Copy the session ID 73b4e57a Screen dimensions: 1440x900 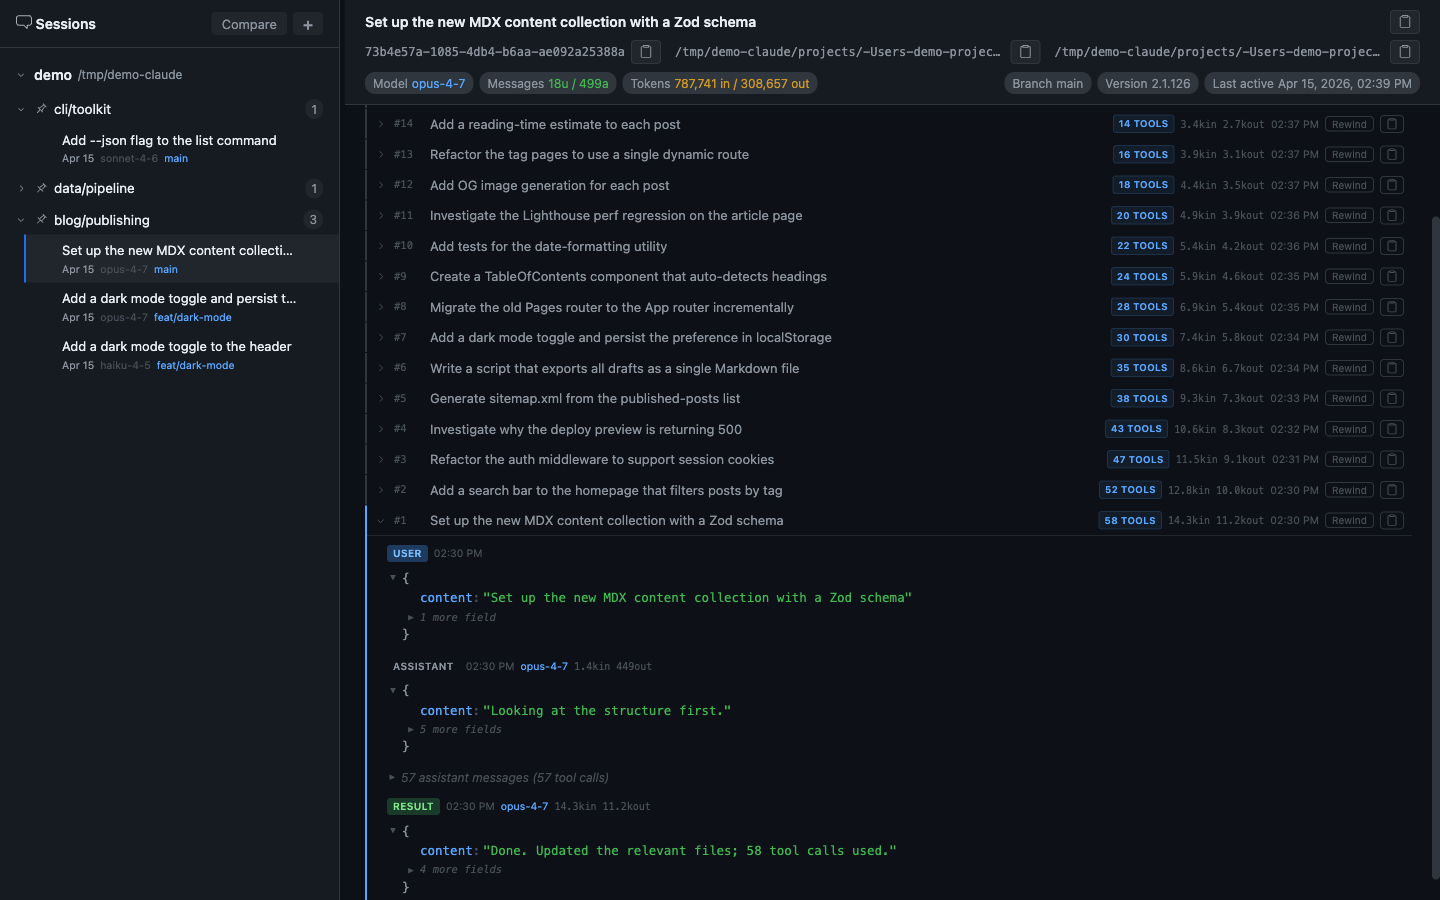pyautogui.click(x=646, y=51)
